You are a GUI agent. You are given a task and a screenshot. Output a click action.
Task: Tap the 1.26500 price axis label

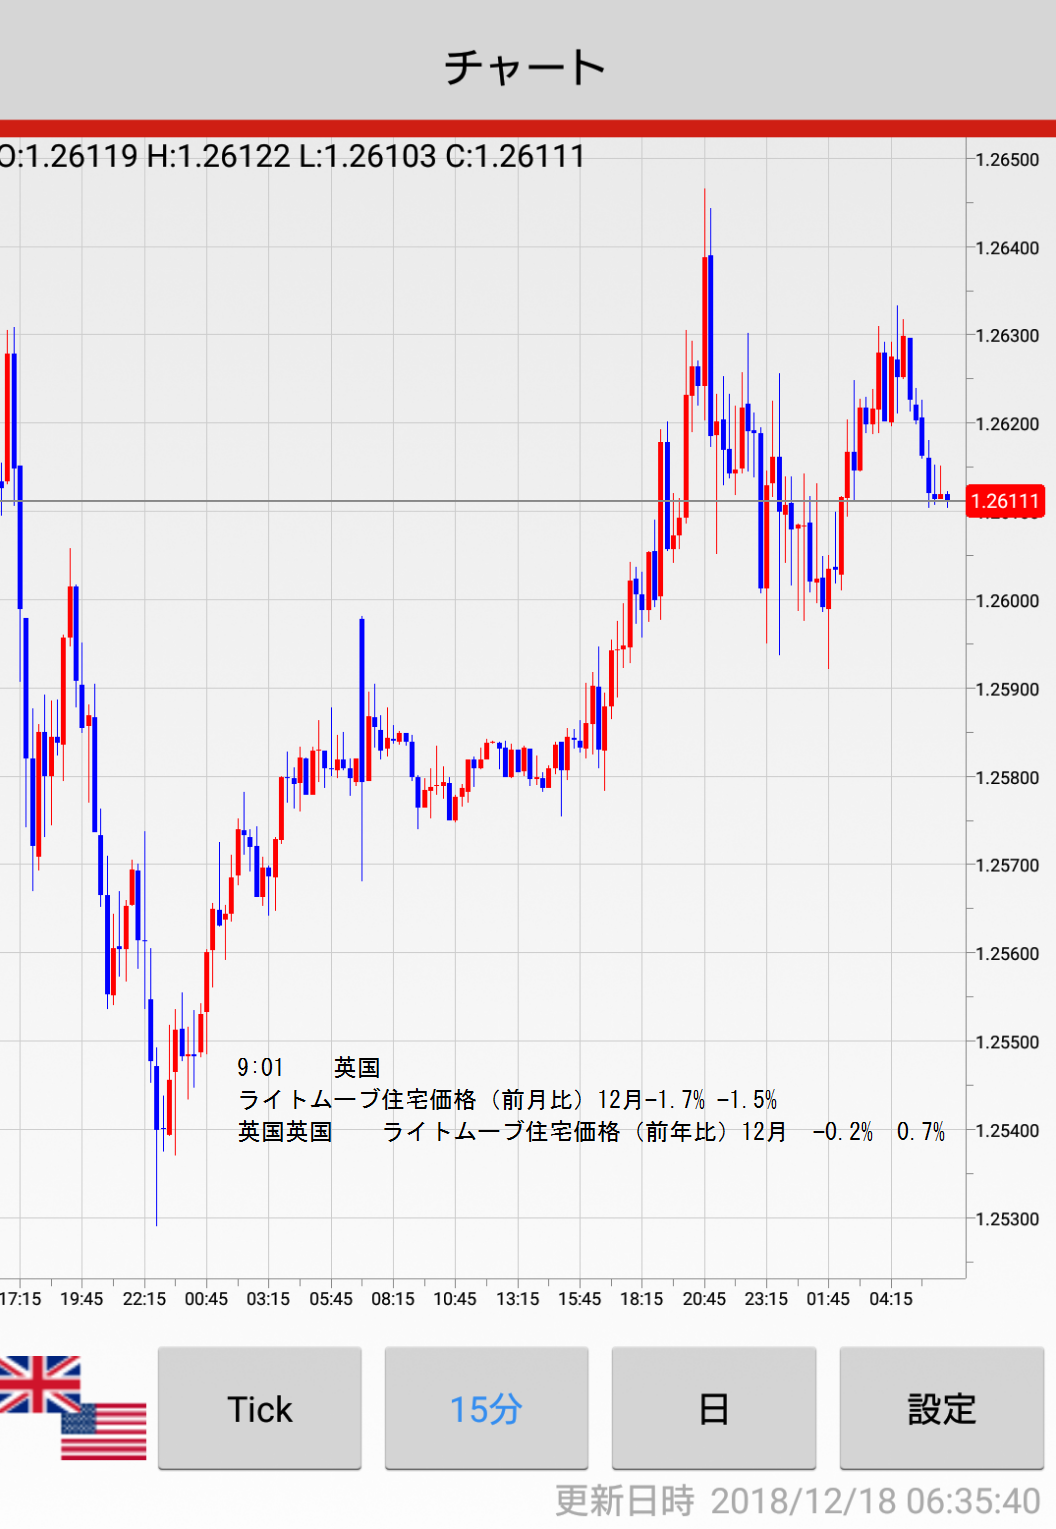(x=1007, y=160)
